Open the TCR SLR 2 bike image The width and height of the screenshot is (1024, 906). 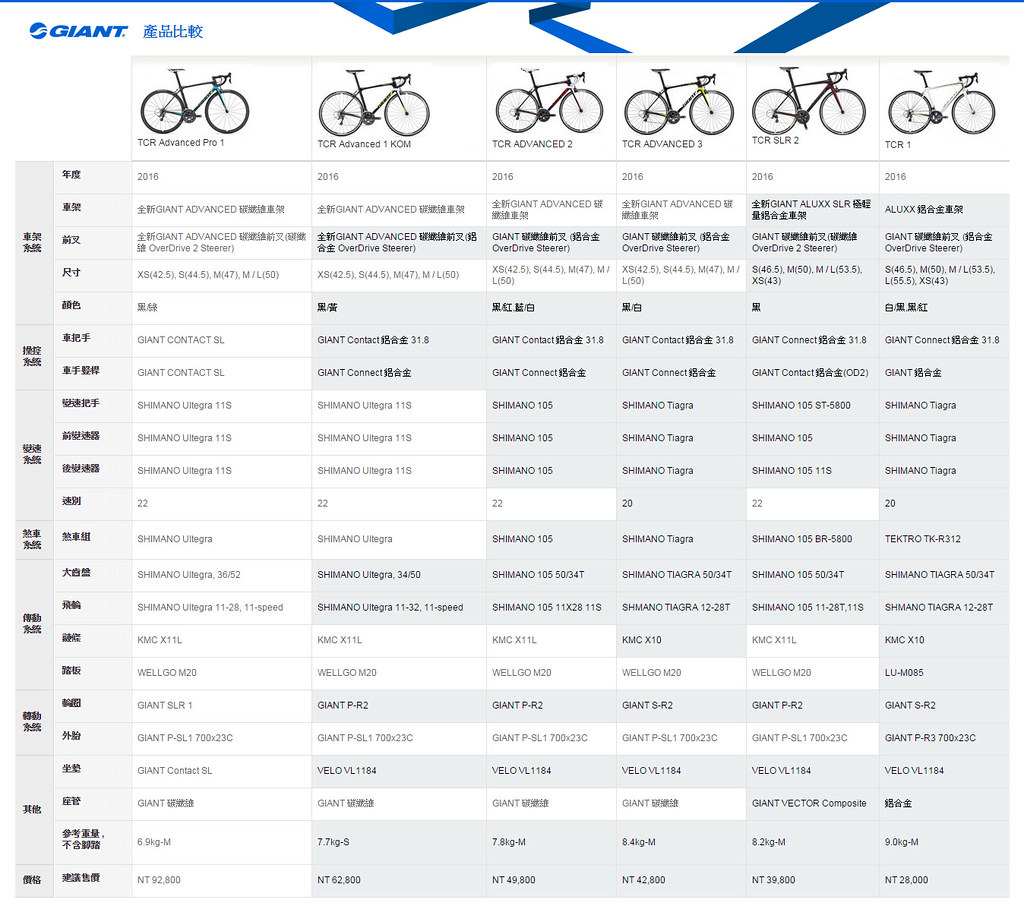coord(808,100)
